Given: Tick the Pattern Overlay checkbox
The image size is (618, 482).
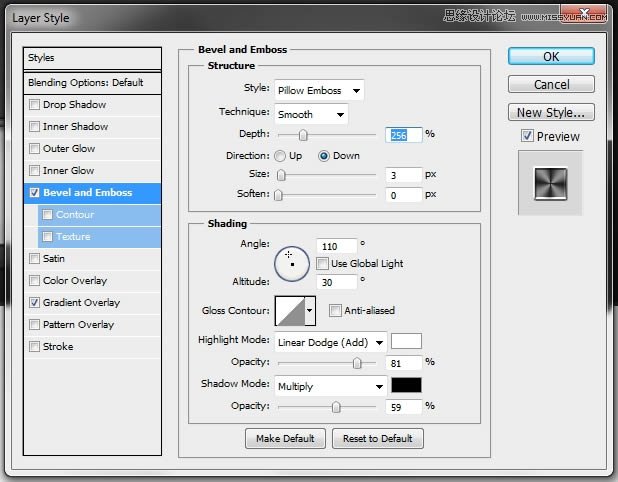Looking at the screenshot, I should 35,325.
